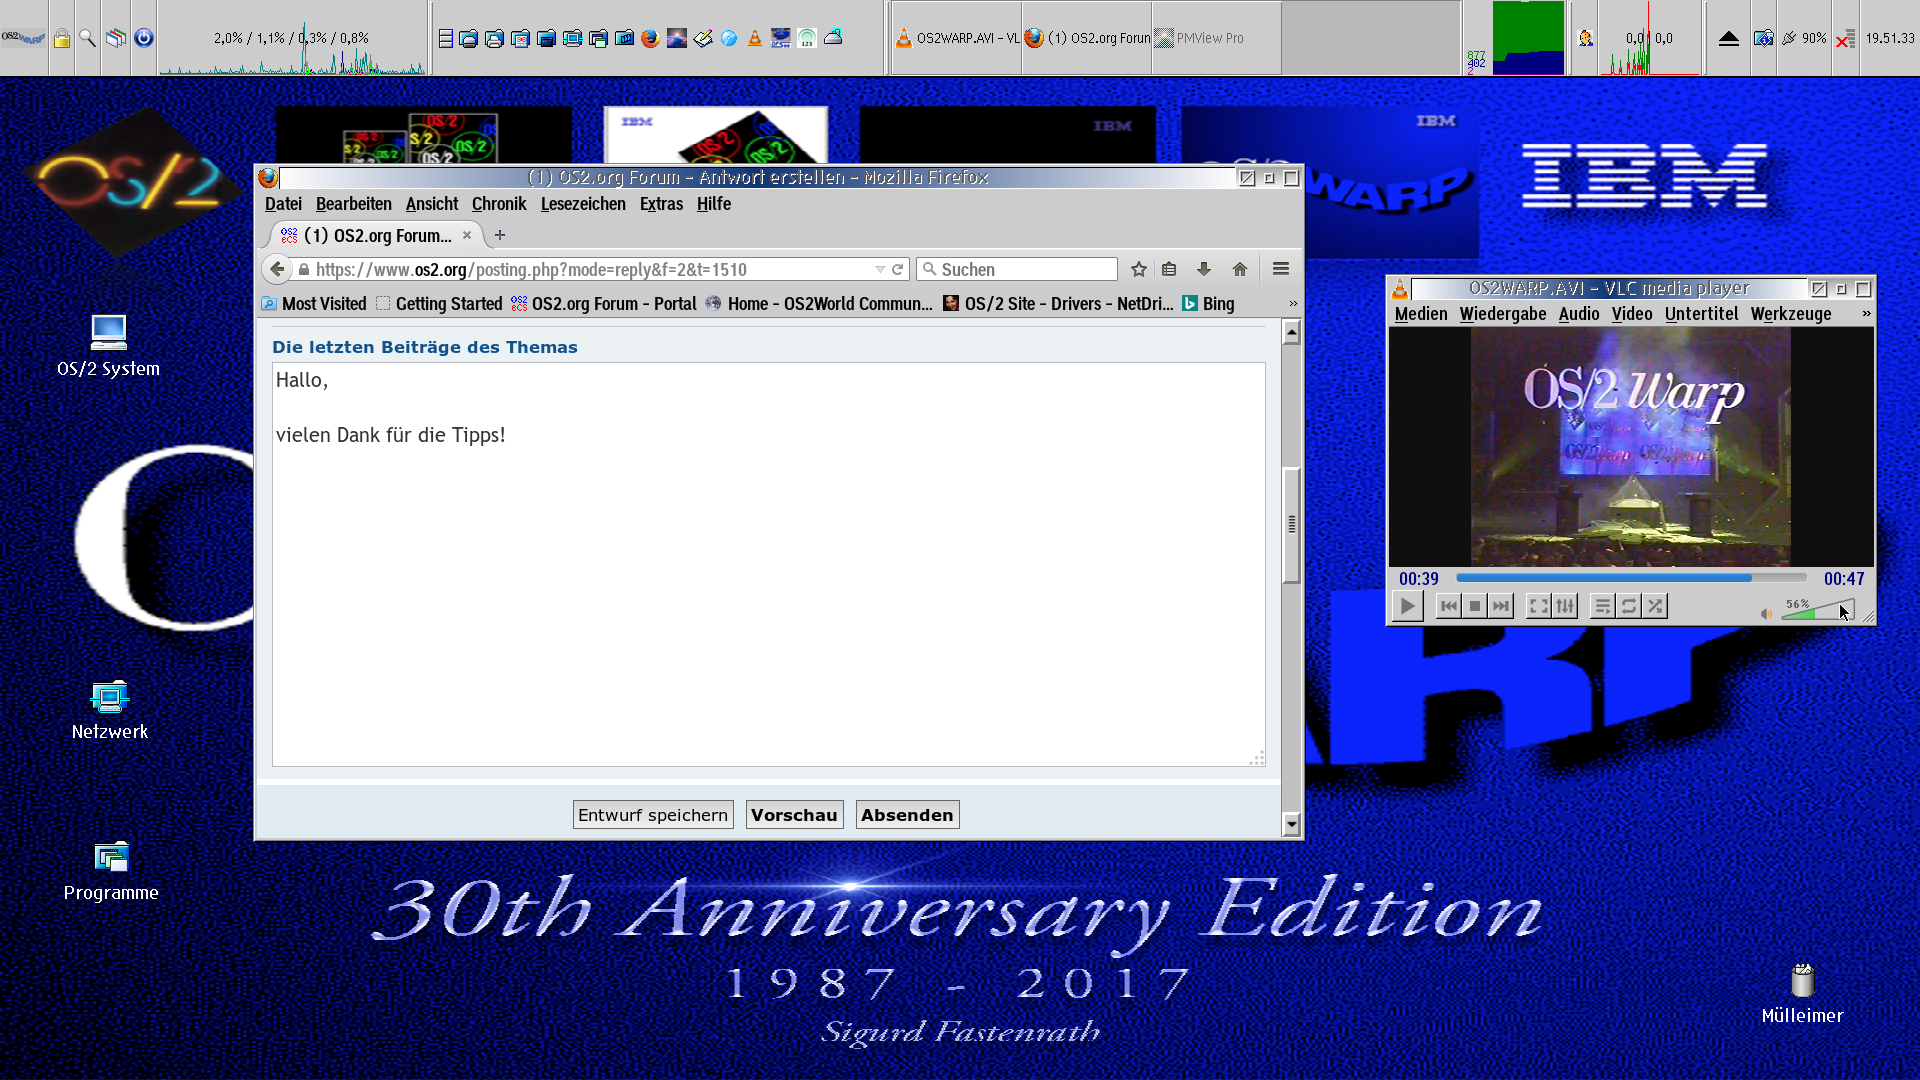Screen dimensions: 1920x1080
Task: Select the Mülleimer trash icon
Action: click(1802, 994)
